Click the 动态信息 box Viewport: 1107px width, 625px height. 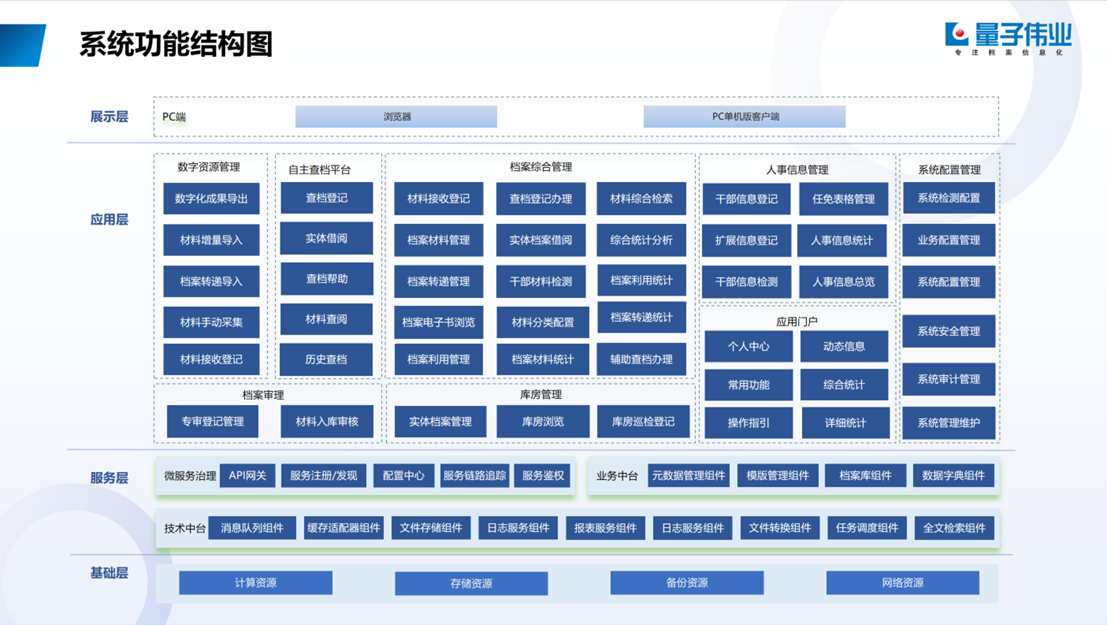844,347
